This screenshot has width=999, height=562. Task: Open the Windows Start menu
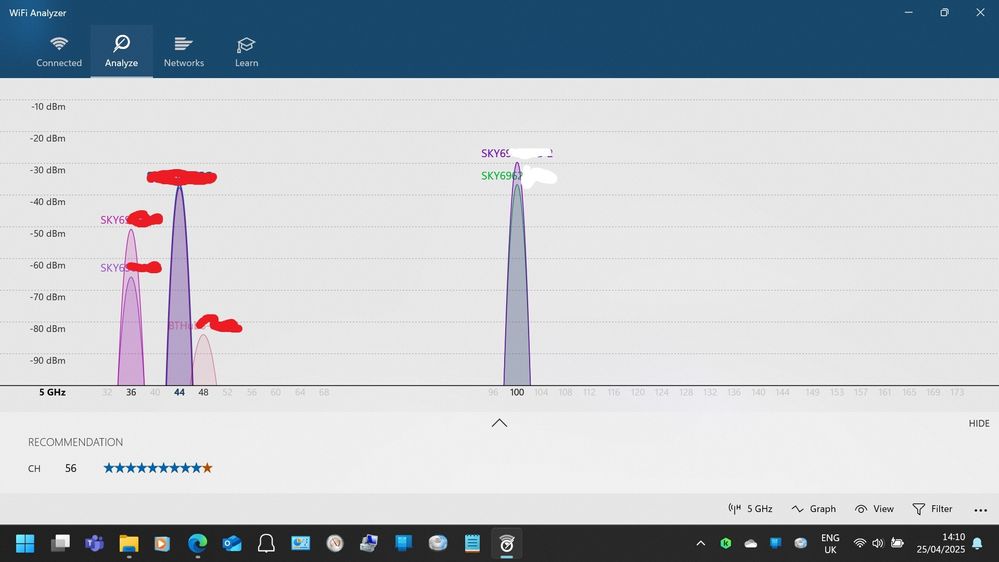coord(25,544)
